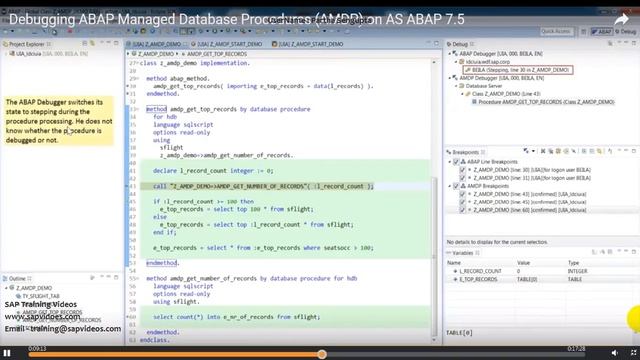Screen dimensions: 640x360
Task: Toggle the Z_AMDP_DEMO line 43 breakpoint checkbox
Action: (462, 194)
